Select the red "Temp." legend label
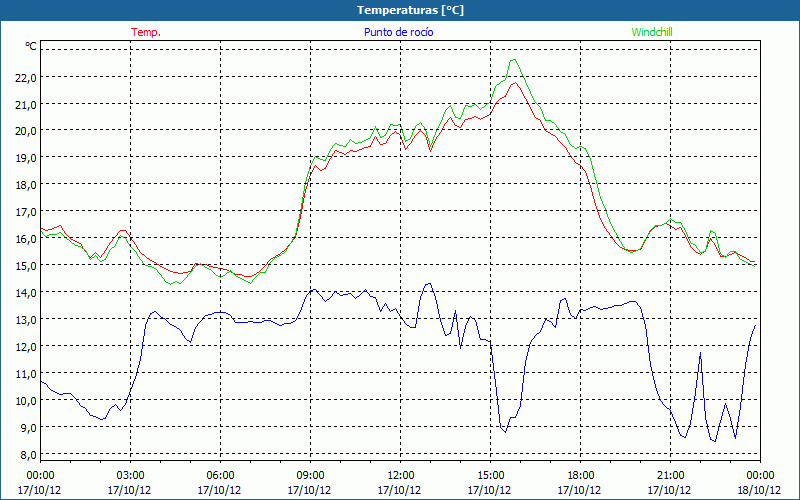 pyautogui.click(x=146, y=32)
